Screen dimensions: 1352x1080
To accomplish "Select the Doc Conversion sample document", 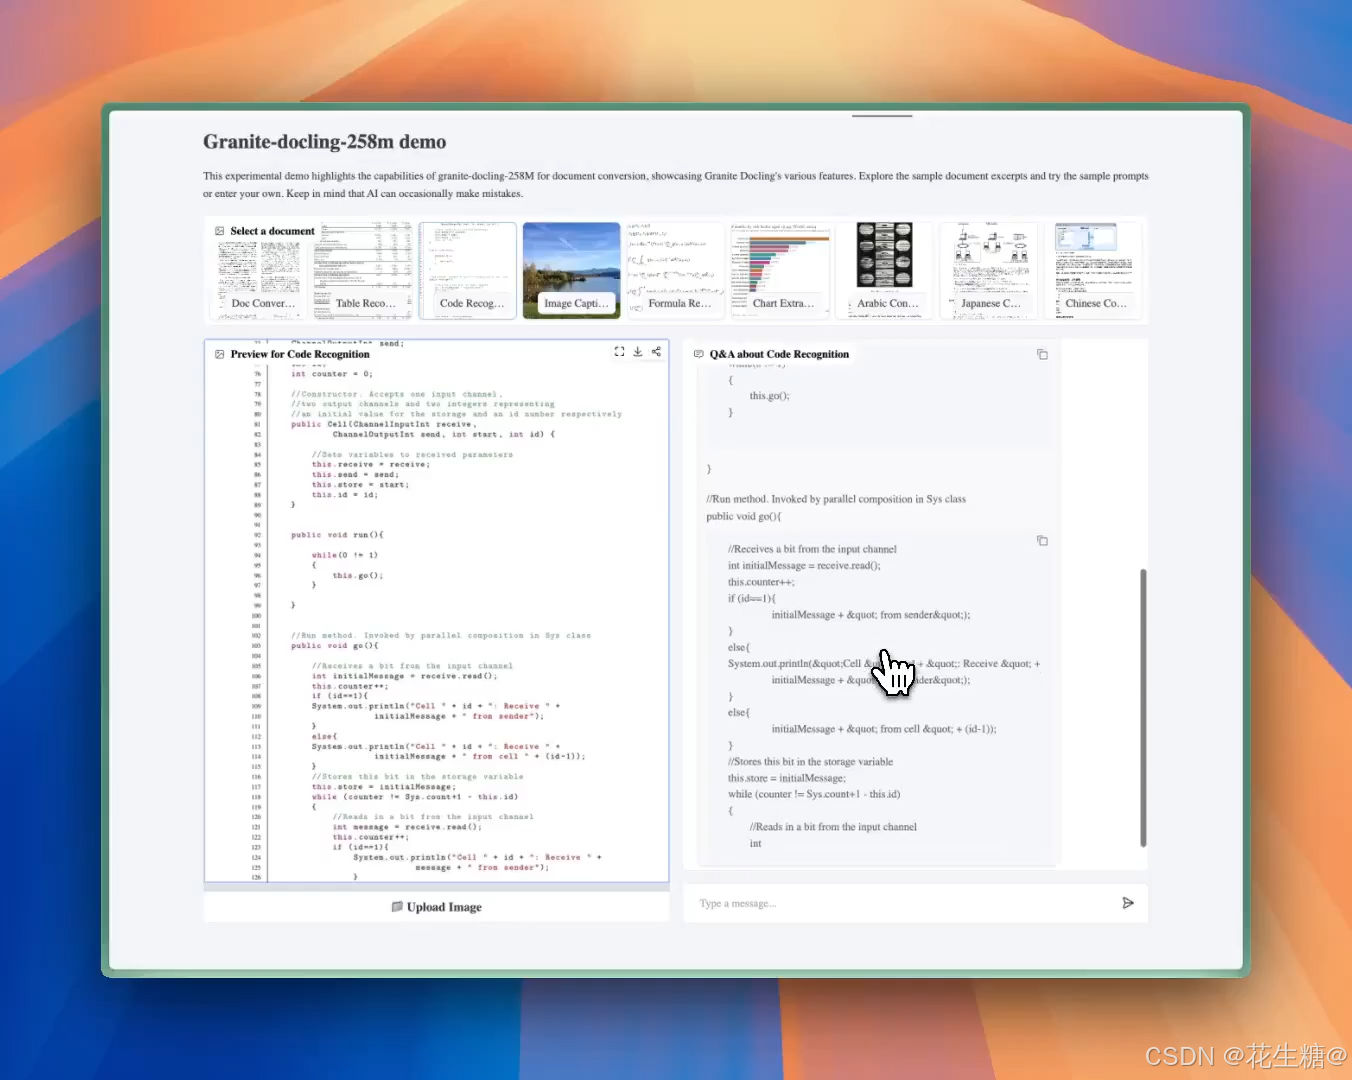I will pyautogui.click(x=262, y=271).
